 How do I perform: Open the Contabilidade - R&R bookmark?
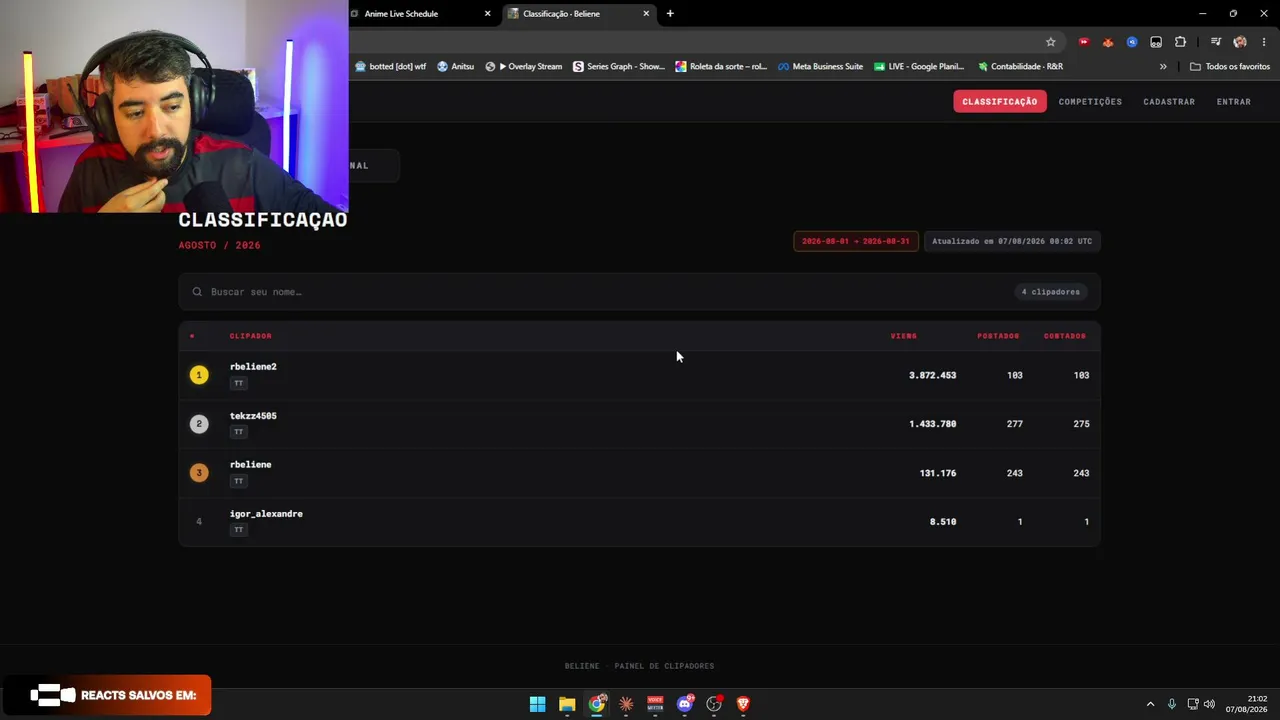pyautogui.click(x=1021, y=67)
